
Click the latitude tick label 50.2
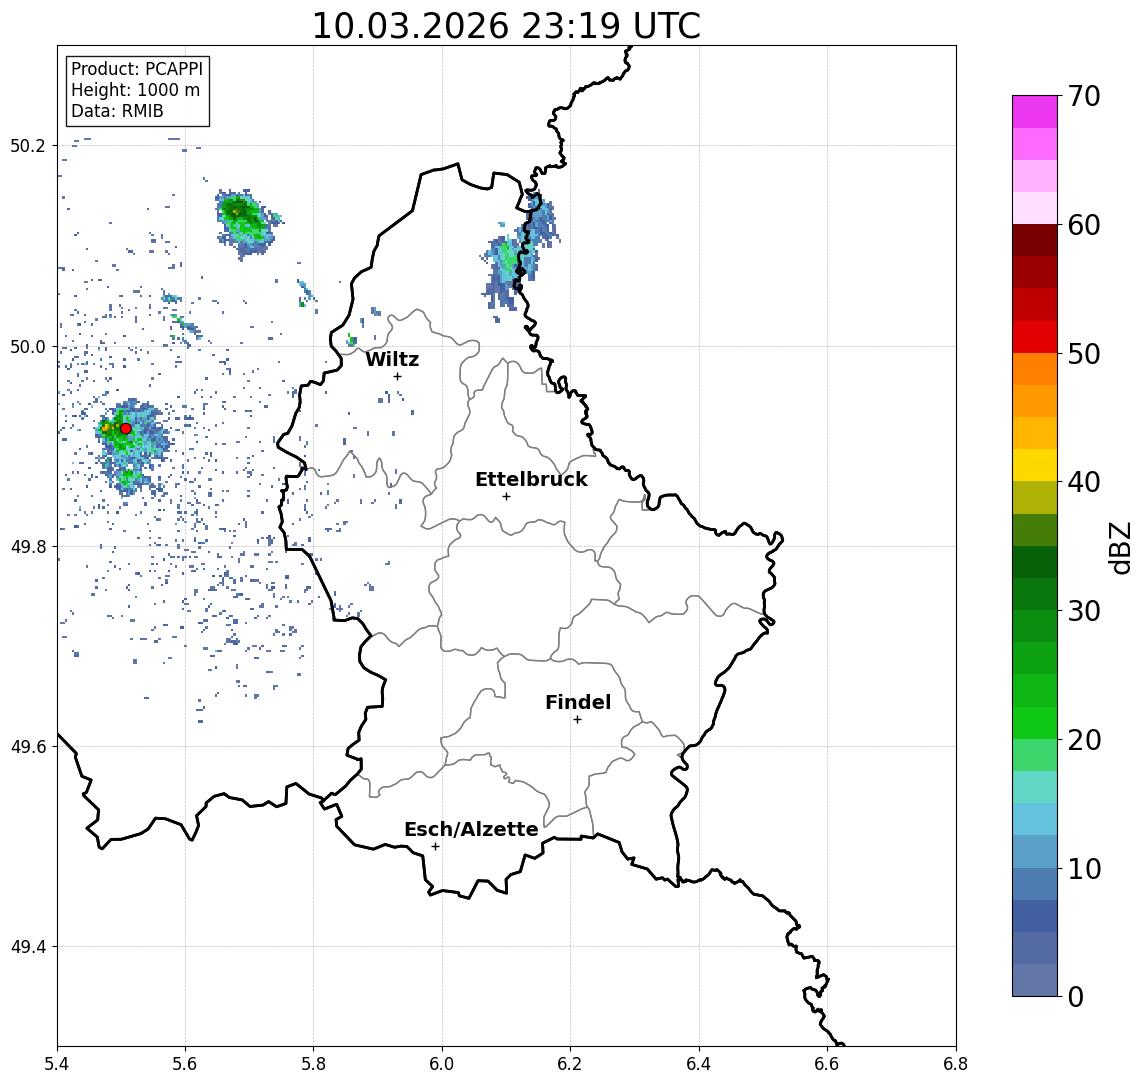(27, 145)
